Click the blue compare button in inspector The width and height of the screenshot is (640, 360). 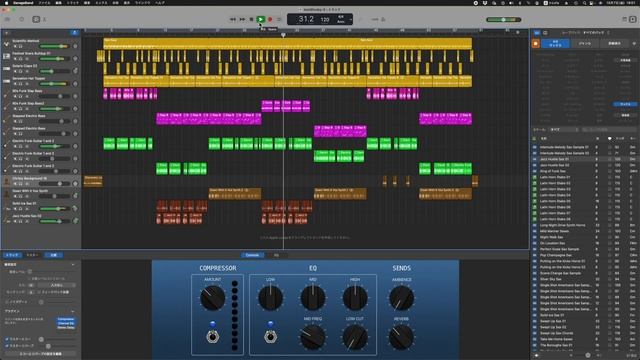53,255
